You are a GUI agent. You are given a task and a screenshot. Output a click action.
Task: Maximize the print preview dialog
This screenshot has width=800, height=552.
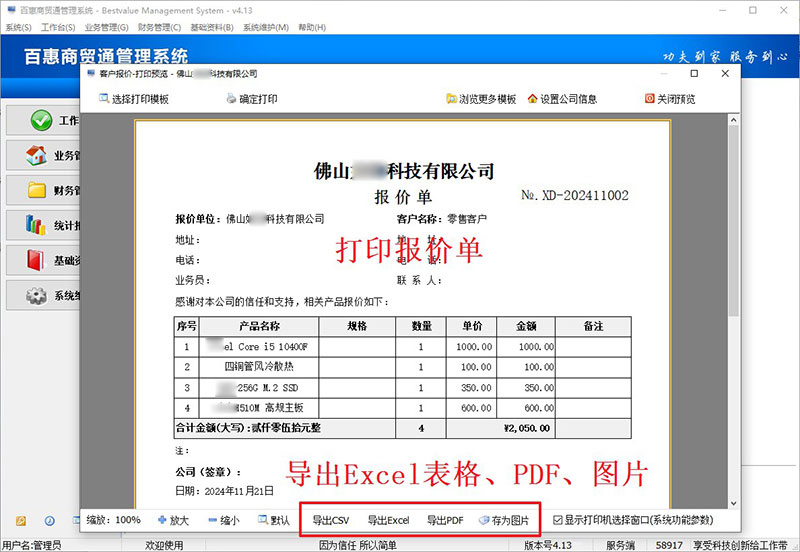(694, 73)
